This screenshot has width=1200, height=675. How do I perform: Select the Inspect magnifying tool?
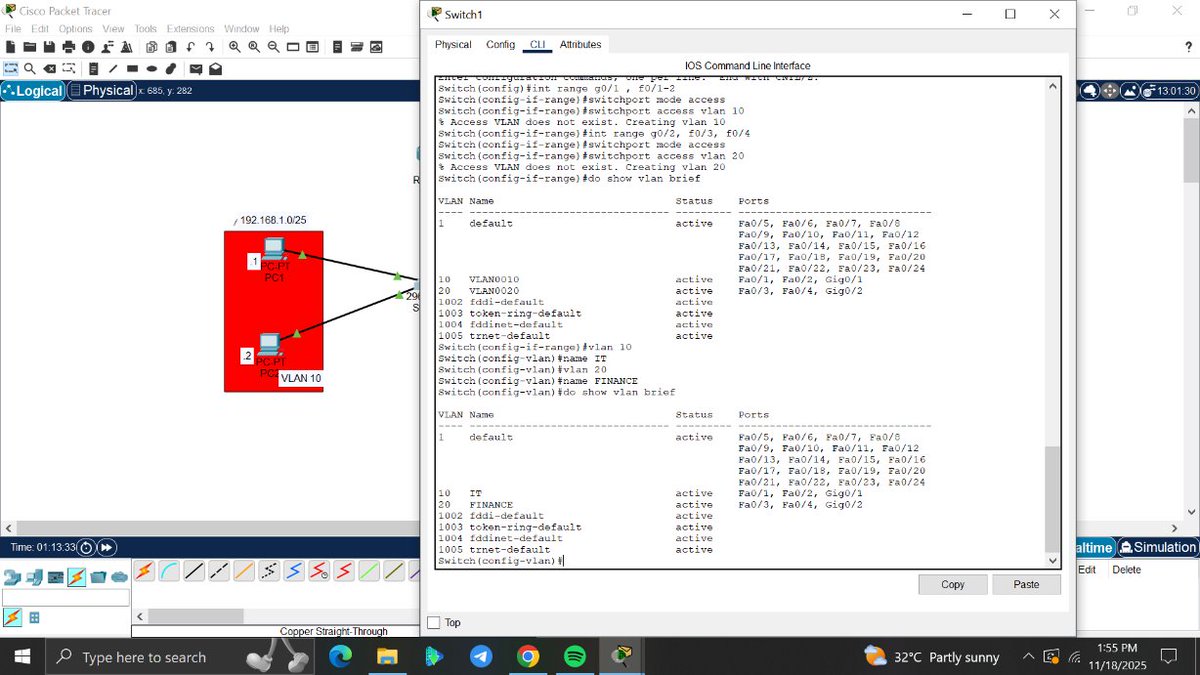click(x=30, y=68)
